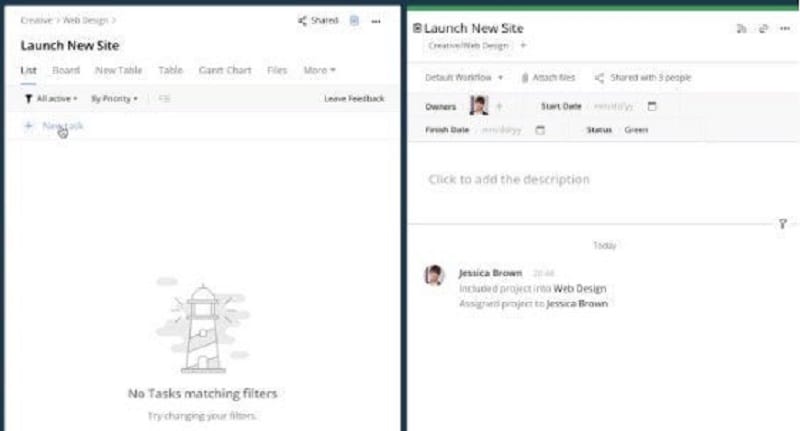
Task: Click Jessica Brown name in activity stream
Action: [490, 273]
